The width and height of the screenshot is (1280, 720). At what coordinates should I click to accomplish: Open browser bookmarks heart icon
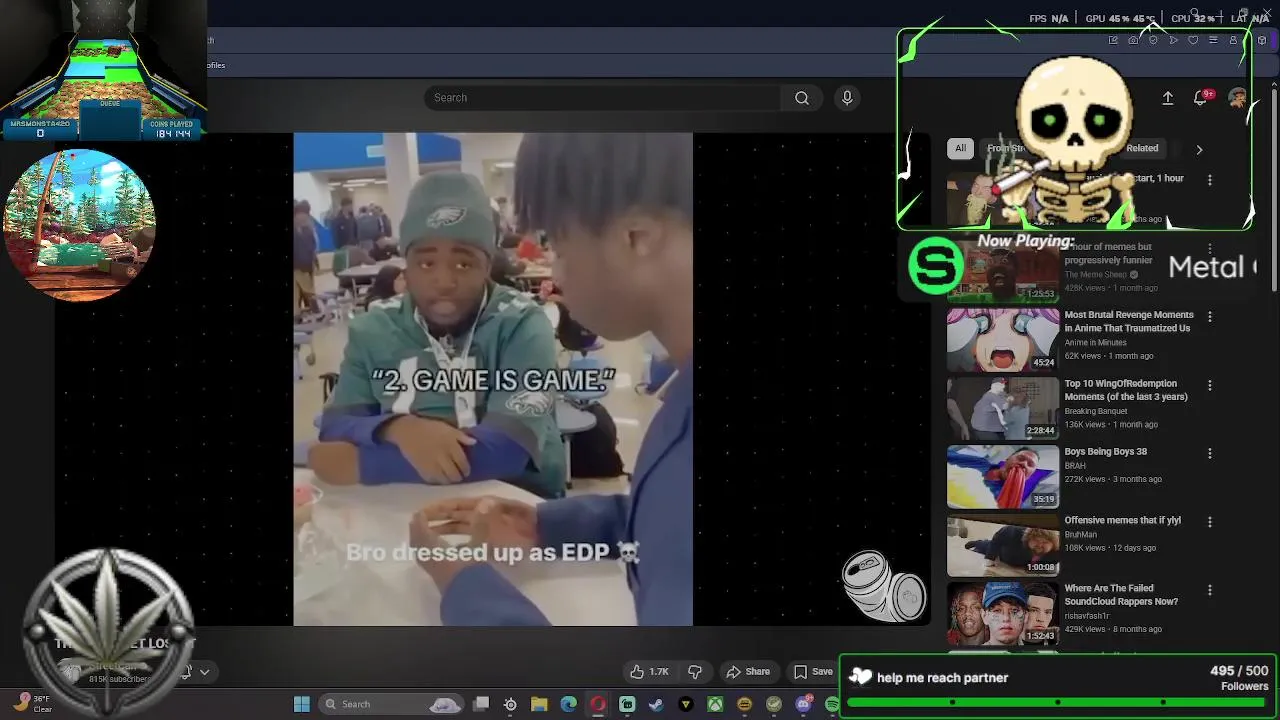(x=1193, y=40)
